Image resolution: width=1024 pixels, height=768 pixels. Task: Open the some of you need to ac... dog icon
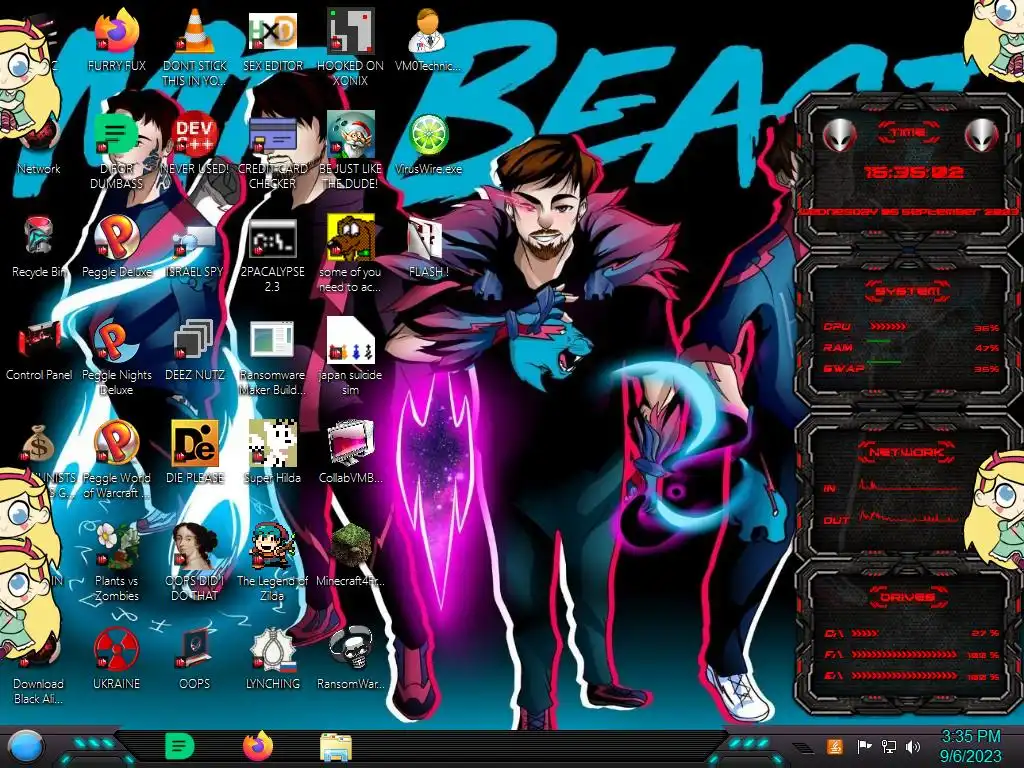351,238
